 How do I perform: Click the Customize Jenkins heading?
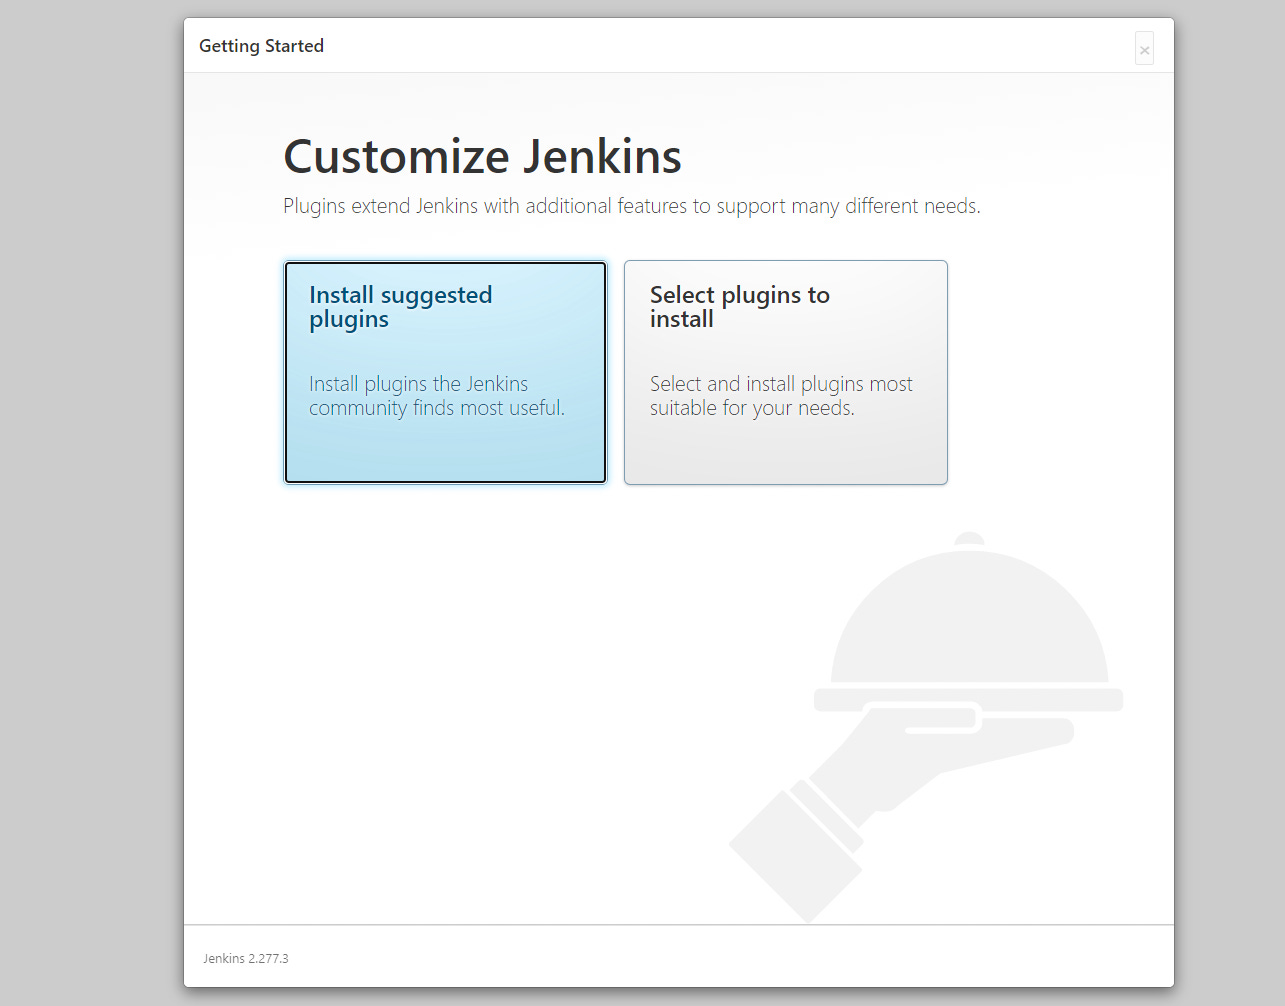tap(482, 157)
